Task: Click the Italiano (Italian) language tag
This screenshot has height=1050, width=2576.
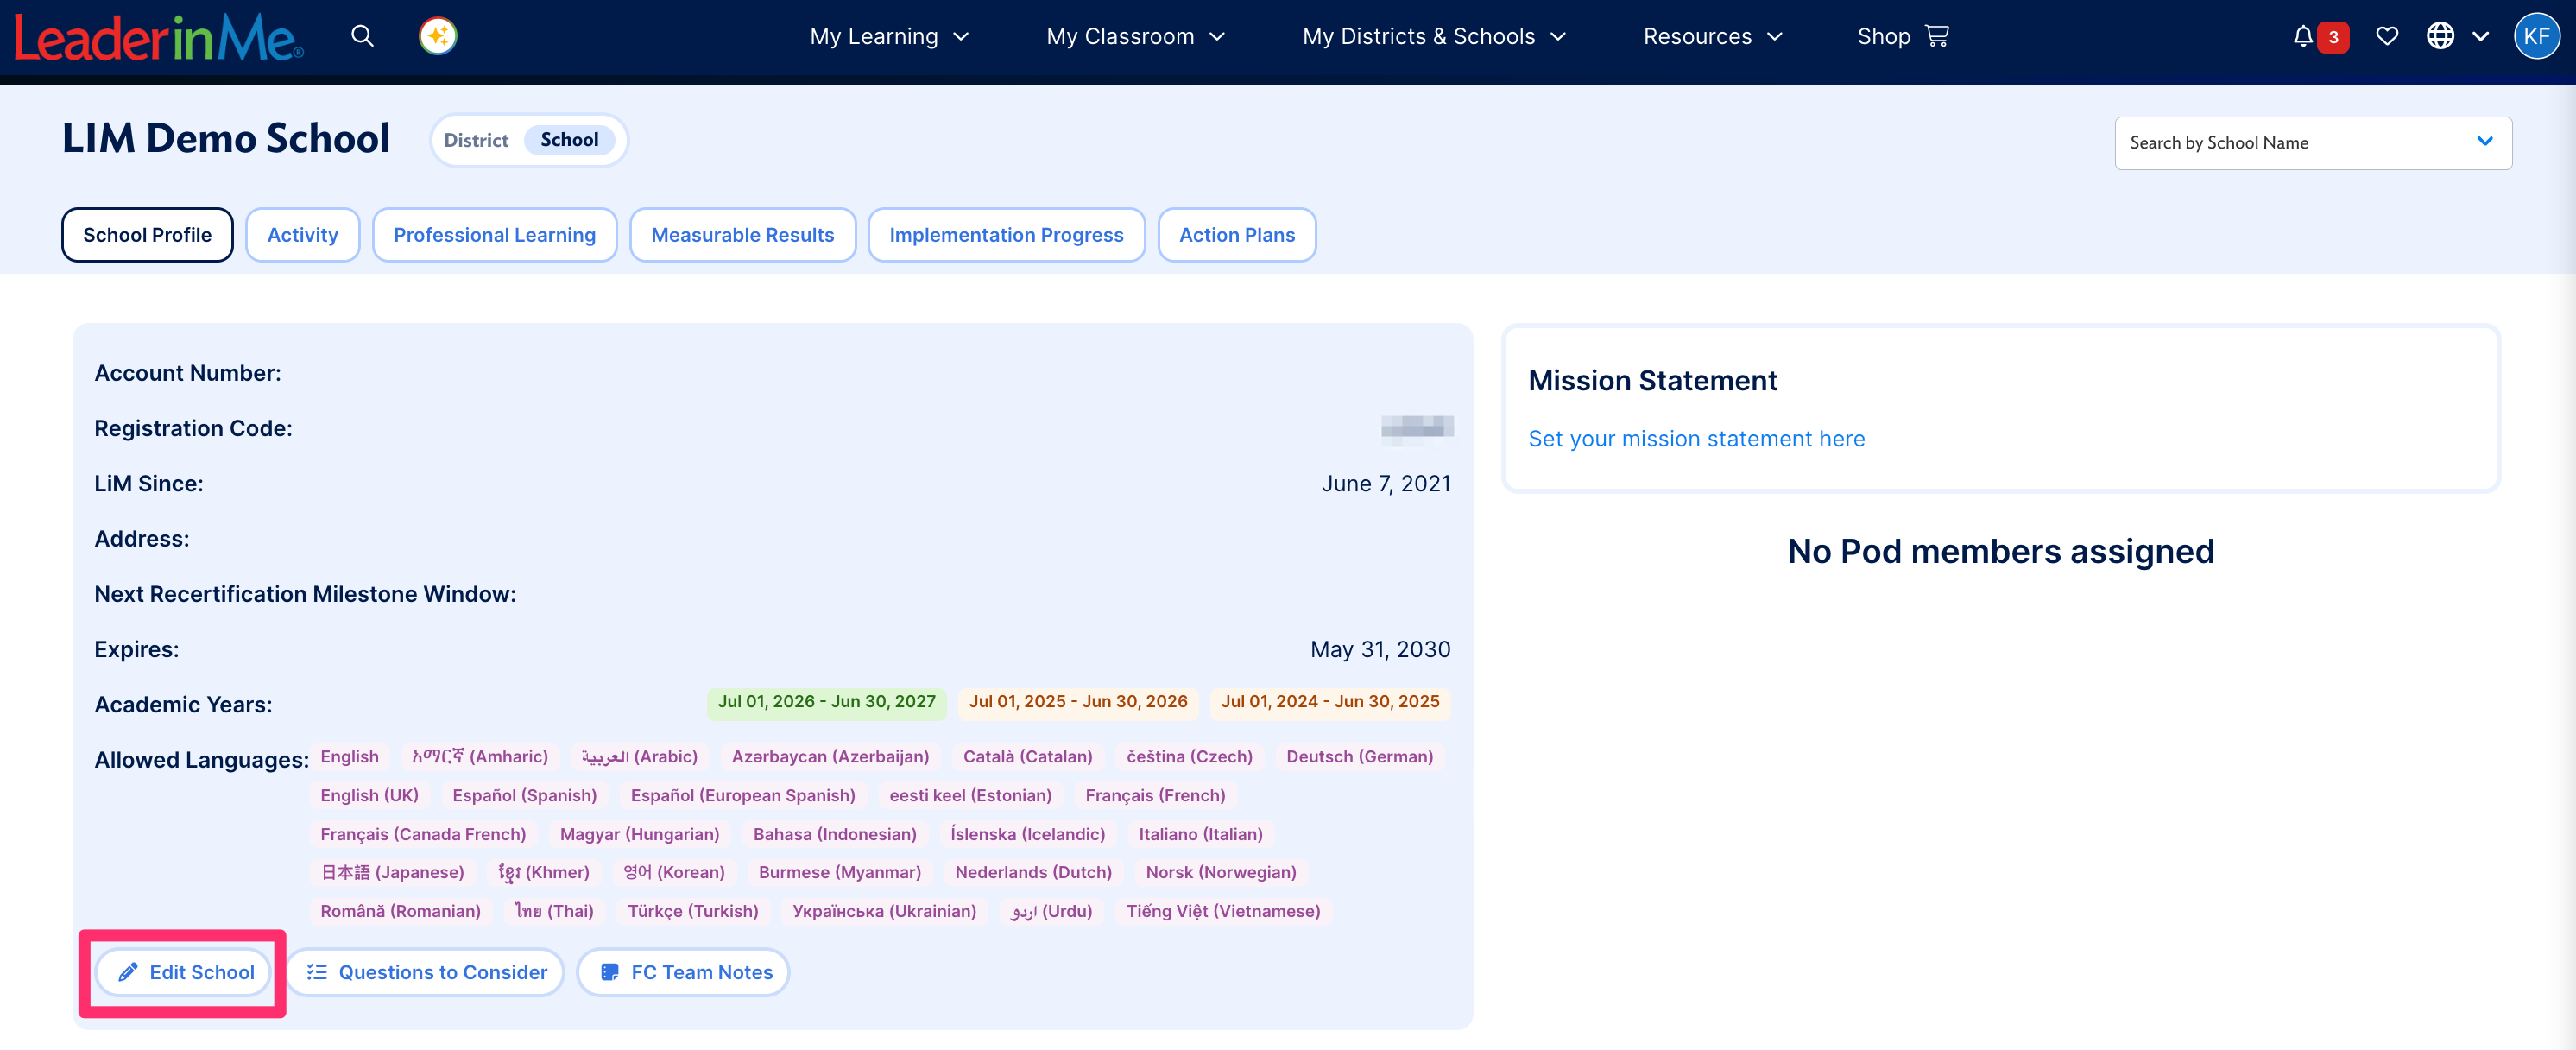Action: 1200,835
